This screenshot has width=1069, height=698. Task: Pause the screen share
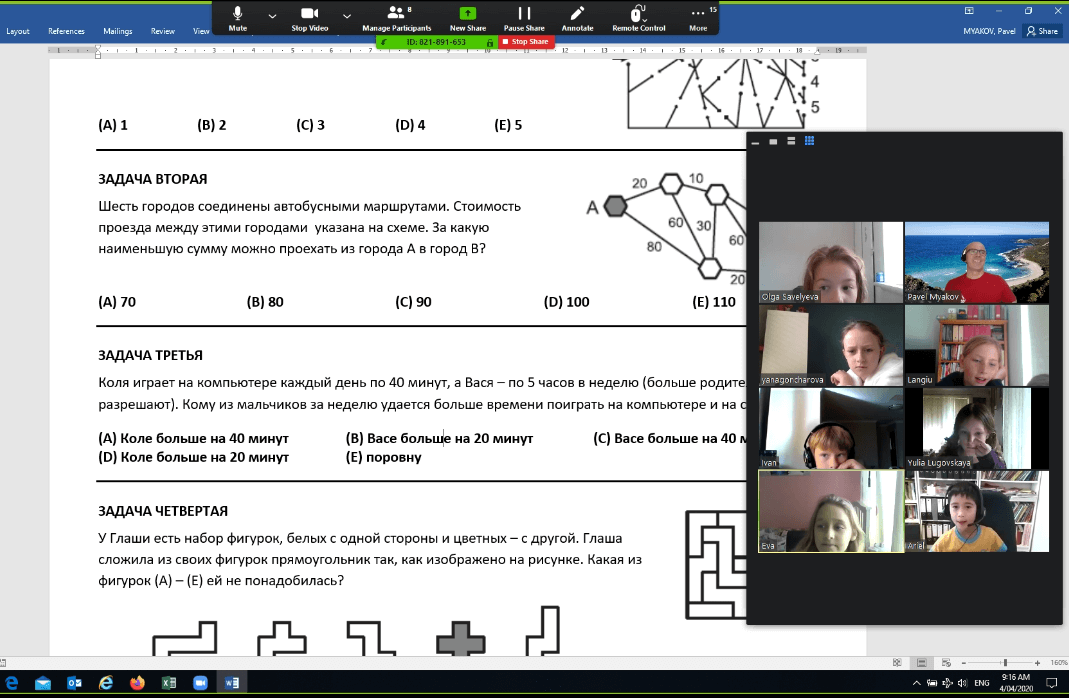(x=524, y=17)
